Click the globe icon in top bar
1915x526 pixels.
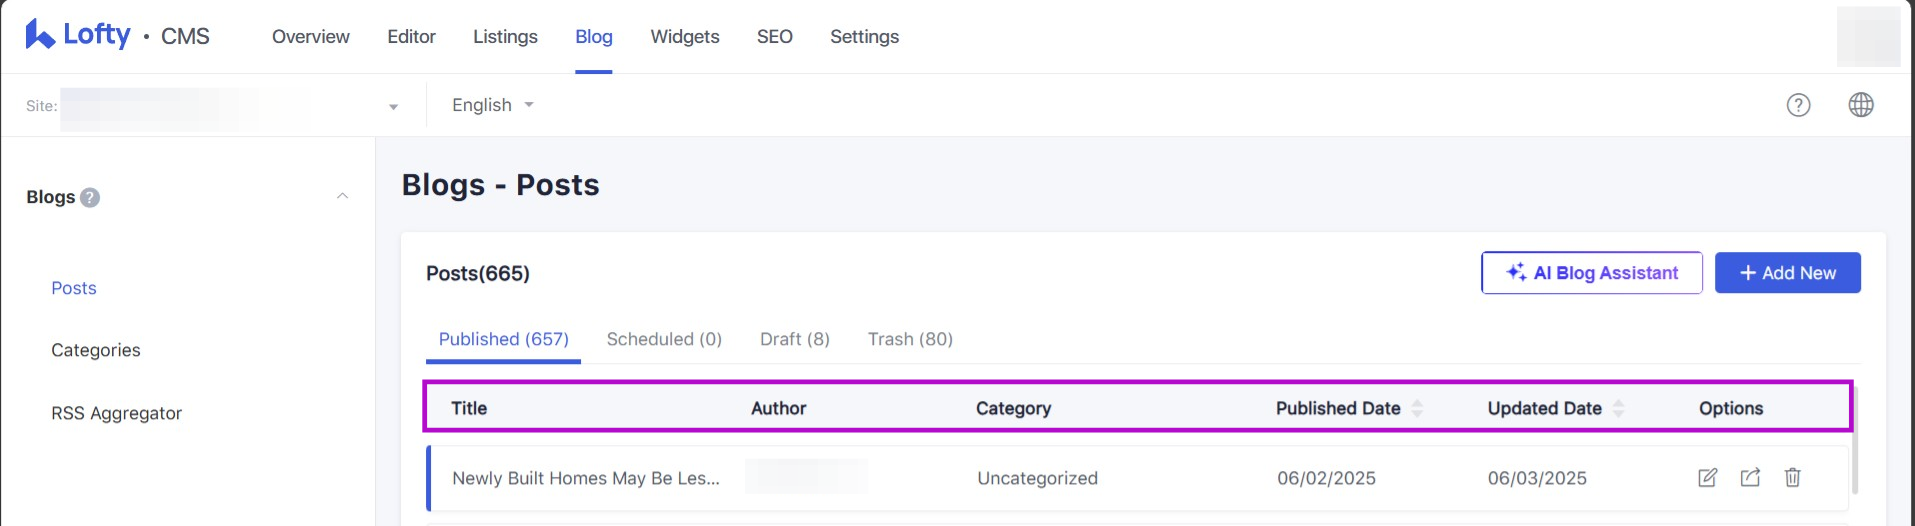(x=1861, y=105)
